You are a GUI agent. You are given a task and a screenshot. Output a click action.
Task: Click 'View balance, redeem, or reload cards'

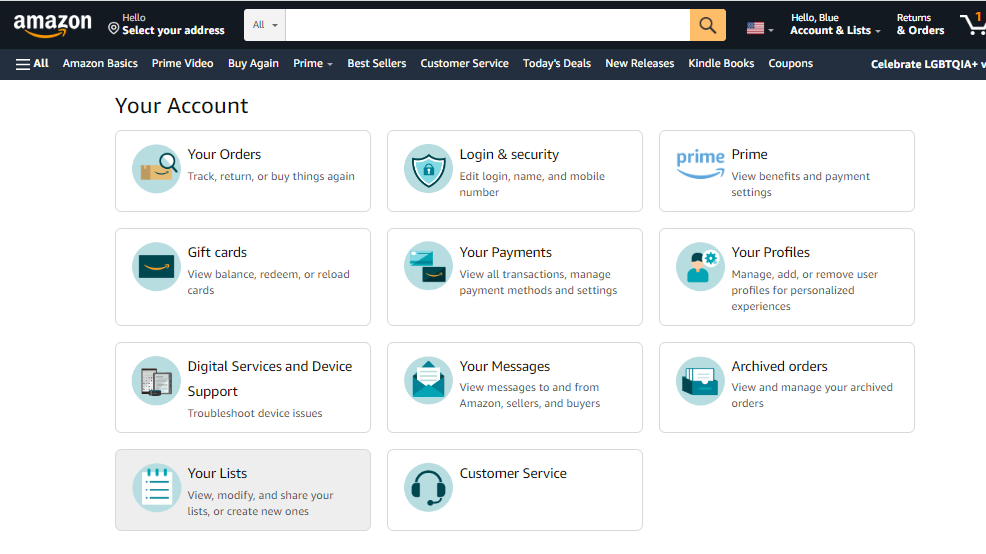point(269,282)
